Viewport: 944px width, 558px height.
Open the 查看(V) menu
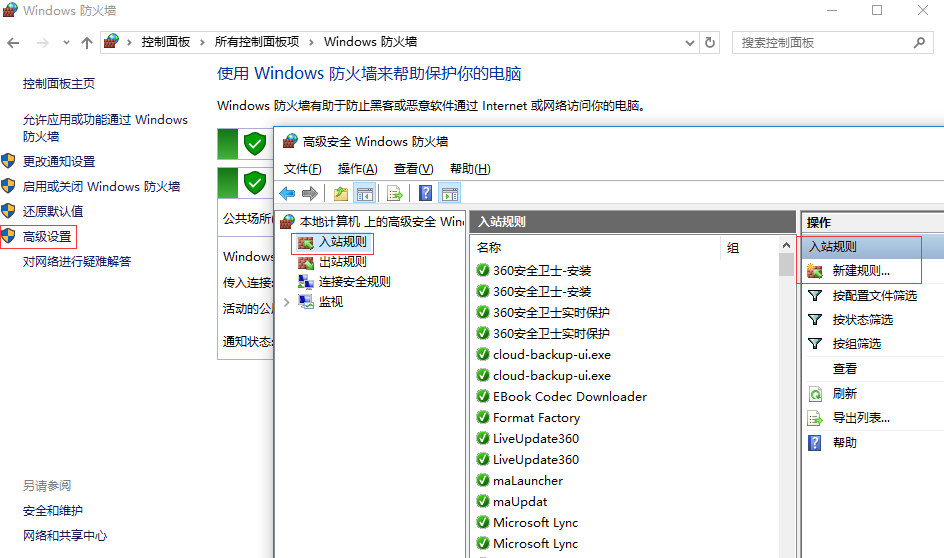coord(413,169)
